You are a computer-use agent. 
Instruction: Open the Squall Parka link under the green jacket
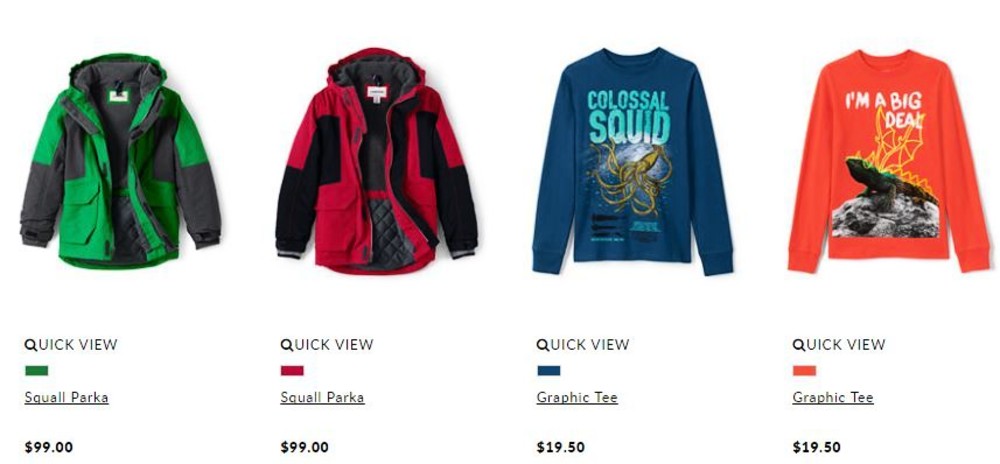coord(66,398)
